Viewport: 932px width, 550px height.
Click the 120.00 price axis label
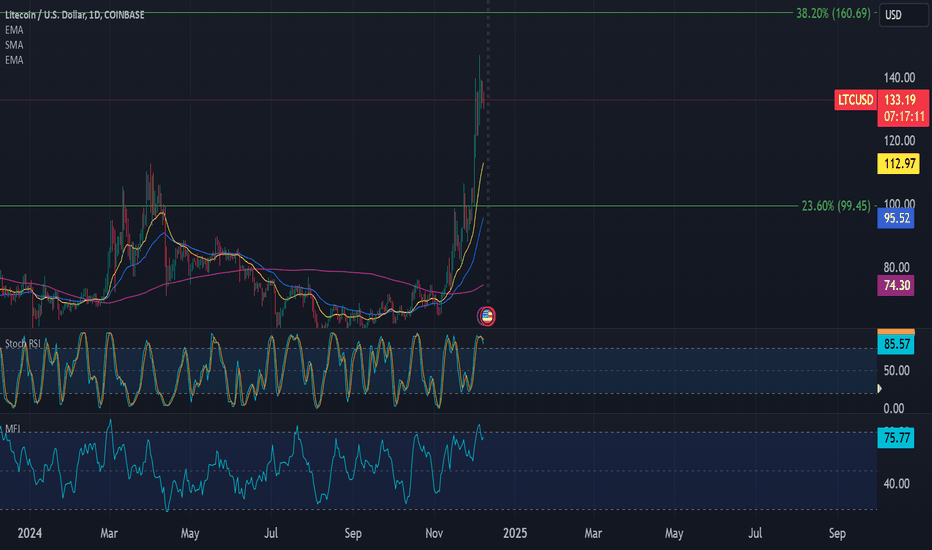[x=899, y=141]
